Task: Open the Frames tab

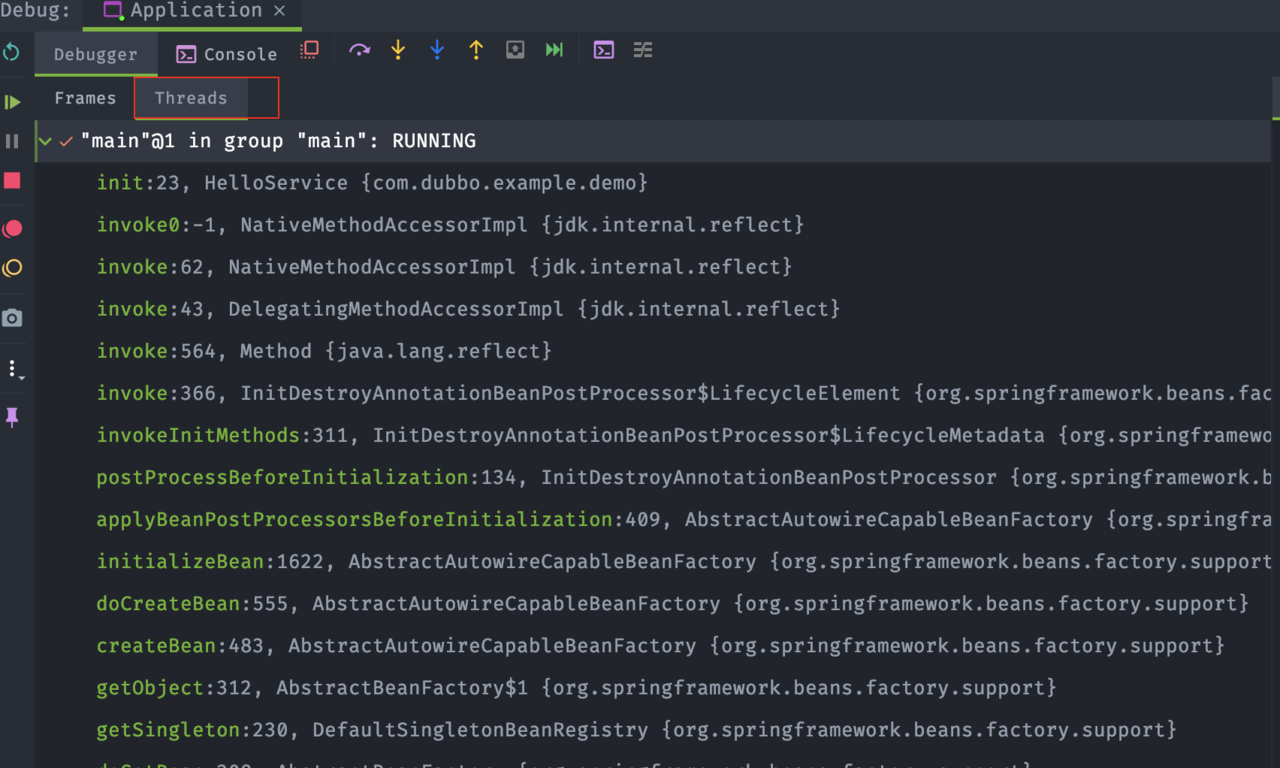Action: point(85,98)
